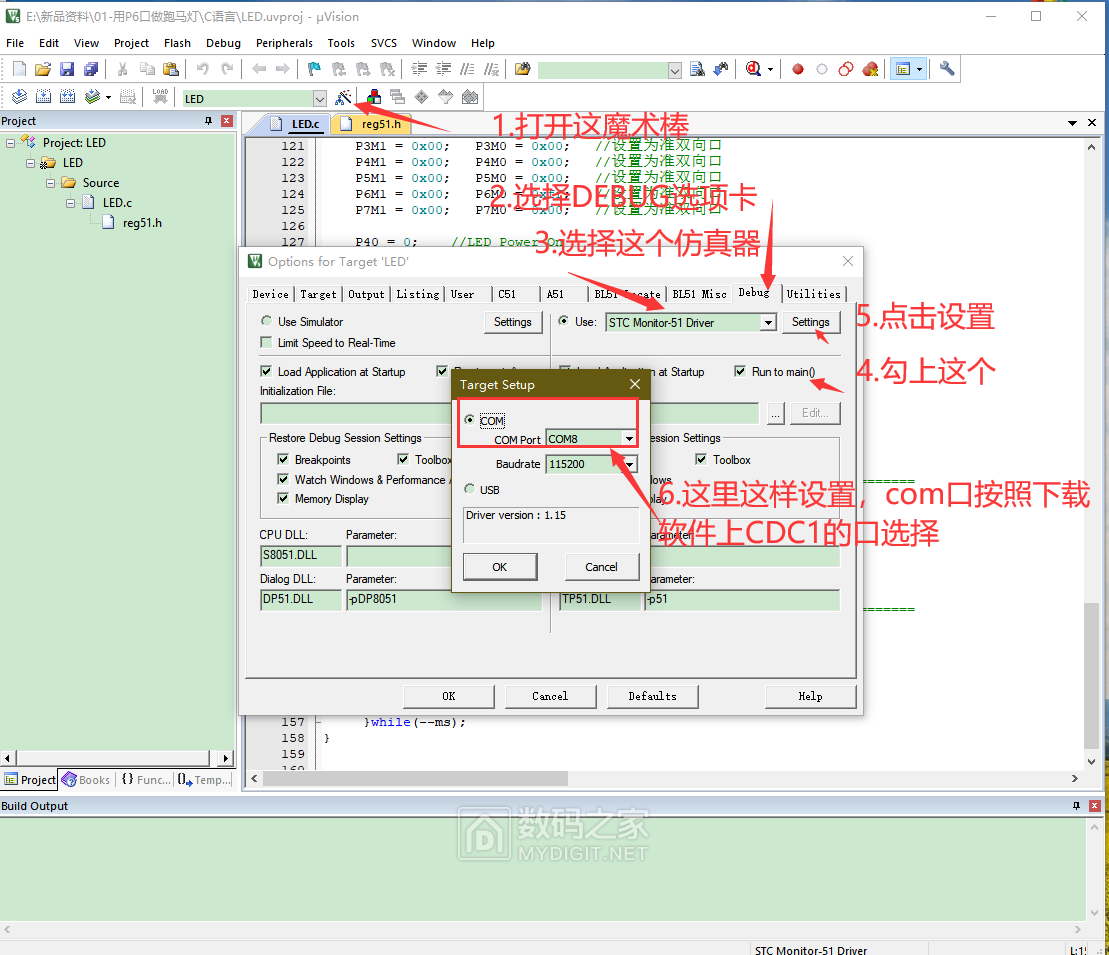Collapse the Source folder in Project tree
Viewport: 1109px width, 955px height.
click(x=50, y=182)
